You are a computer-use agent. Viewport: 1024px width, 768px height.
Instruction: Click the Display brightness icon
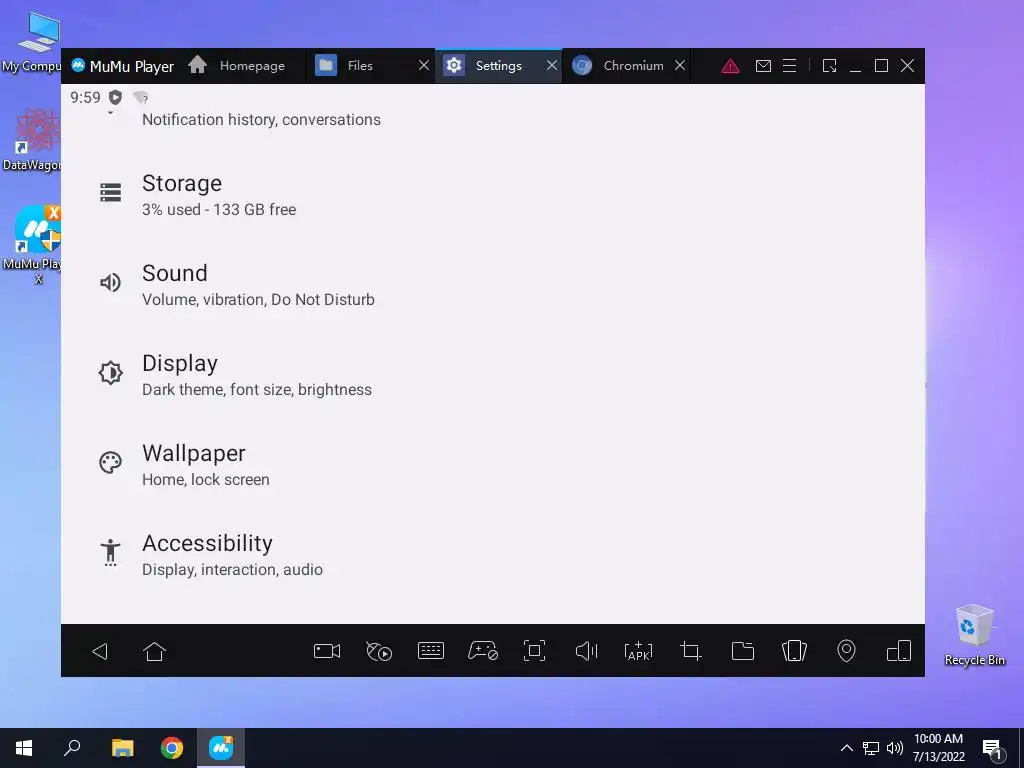110,373
